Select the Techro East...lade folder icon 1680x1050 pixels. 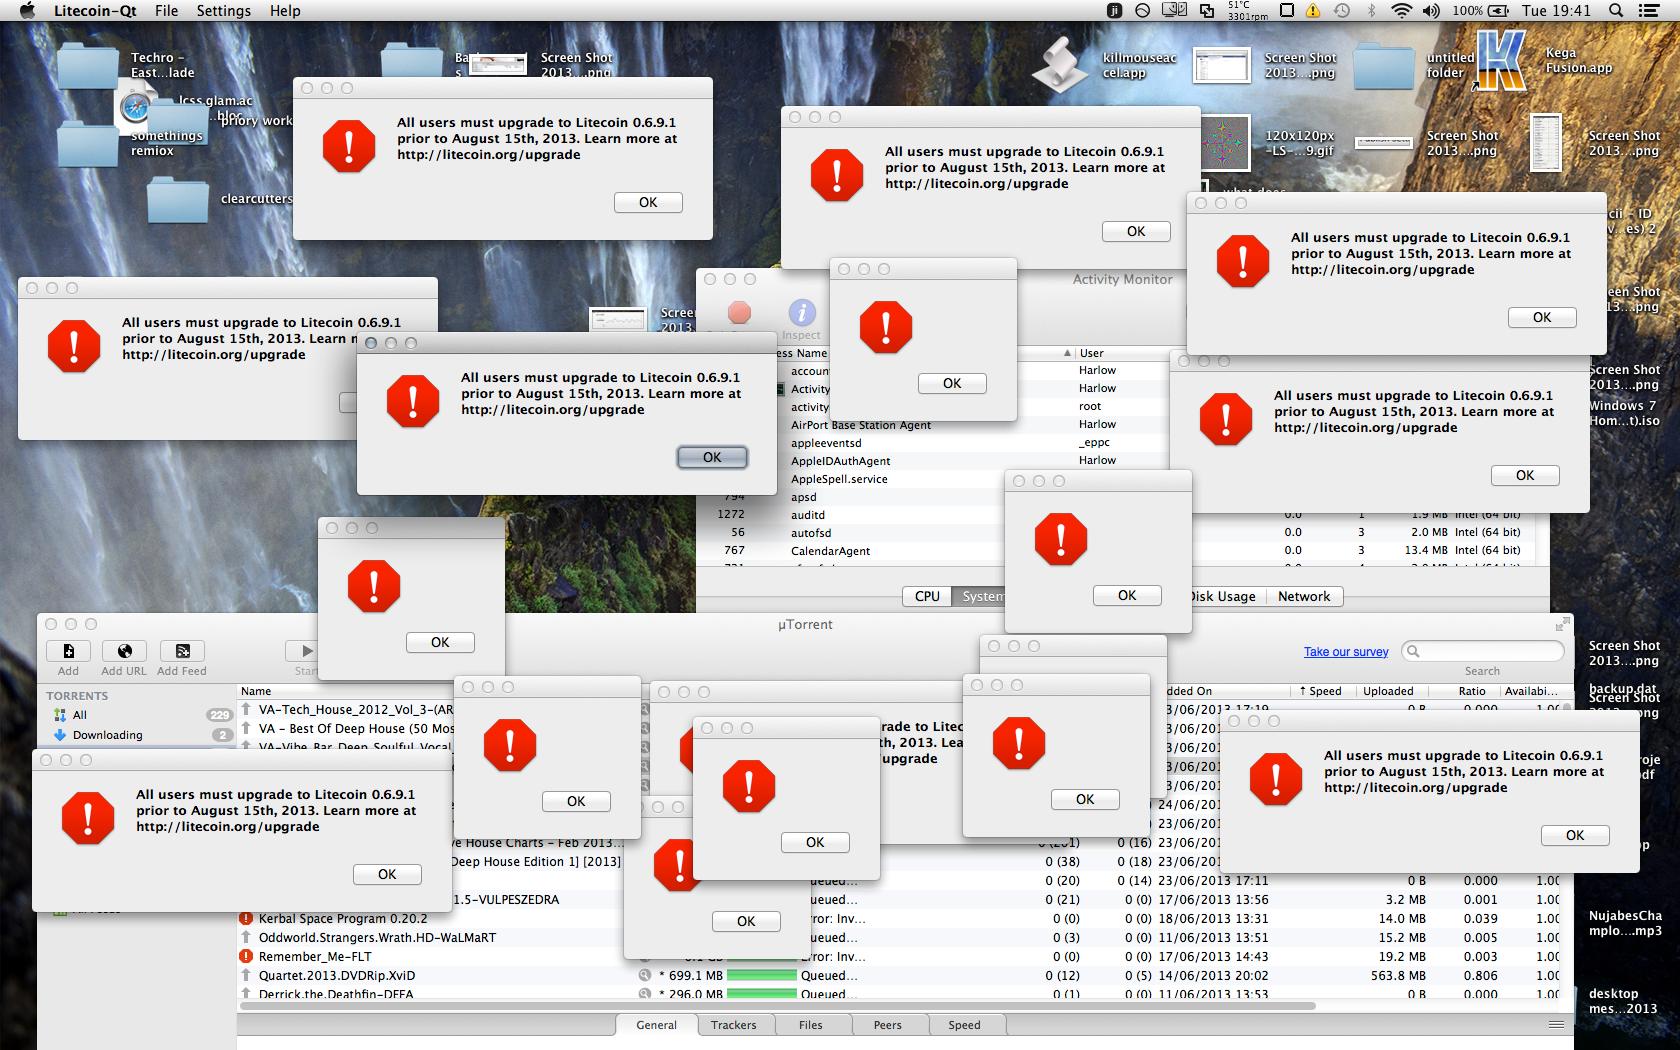tap(88, 66)
